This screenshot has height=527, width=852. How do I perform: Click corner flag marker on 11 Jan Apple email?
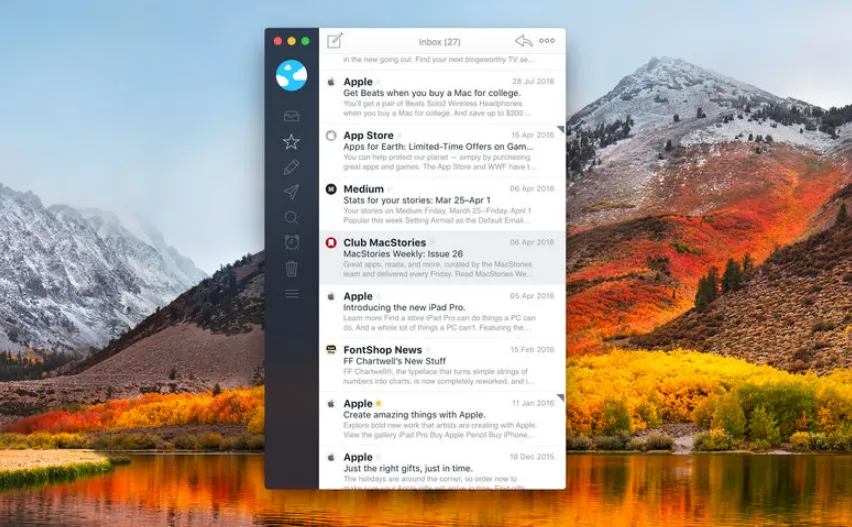click(561, 398)
